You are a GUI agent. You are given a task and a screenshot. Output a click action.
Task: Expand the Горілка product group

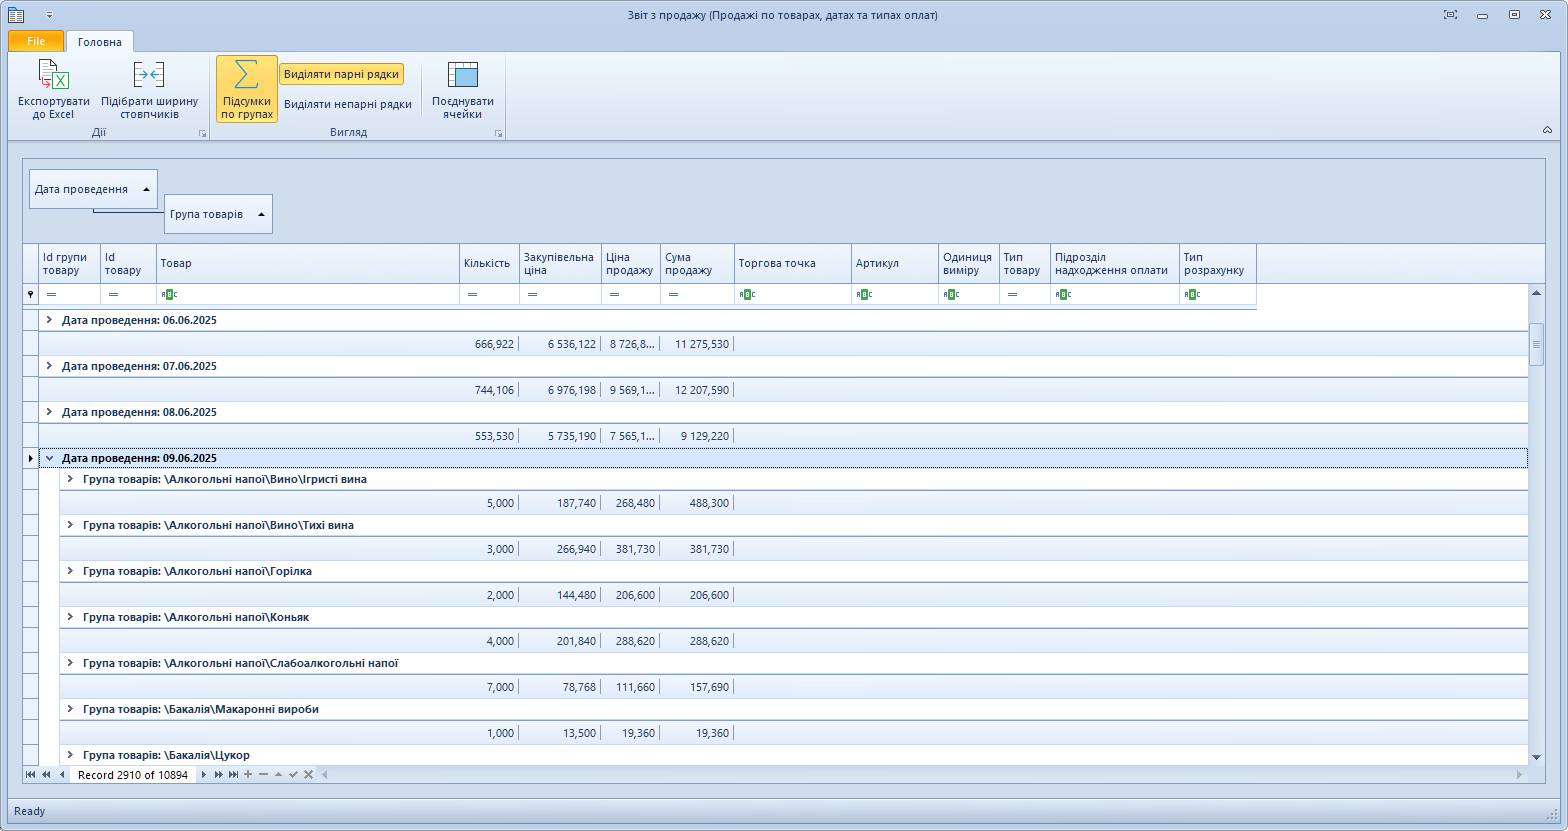70,571
